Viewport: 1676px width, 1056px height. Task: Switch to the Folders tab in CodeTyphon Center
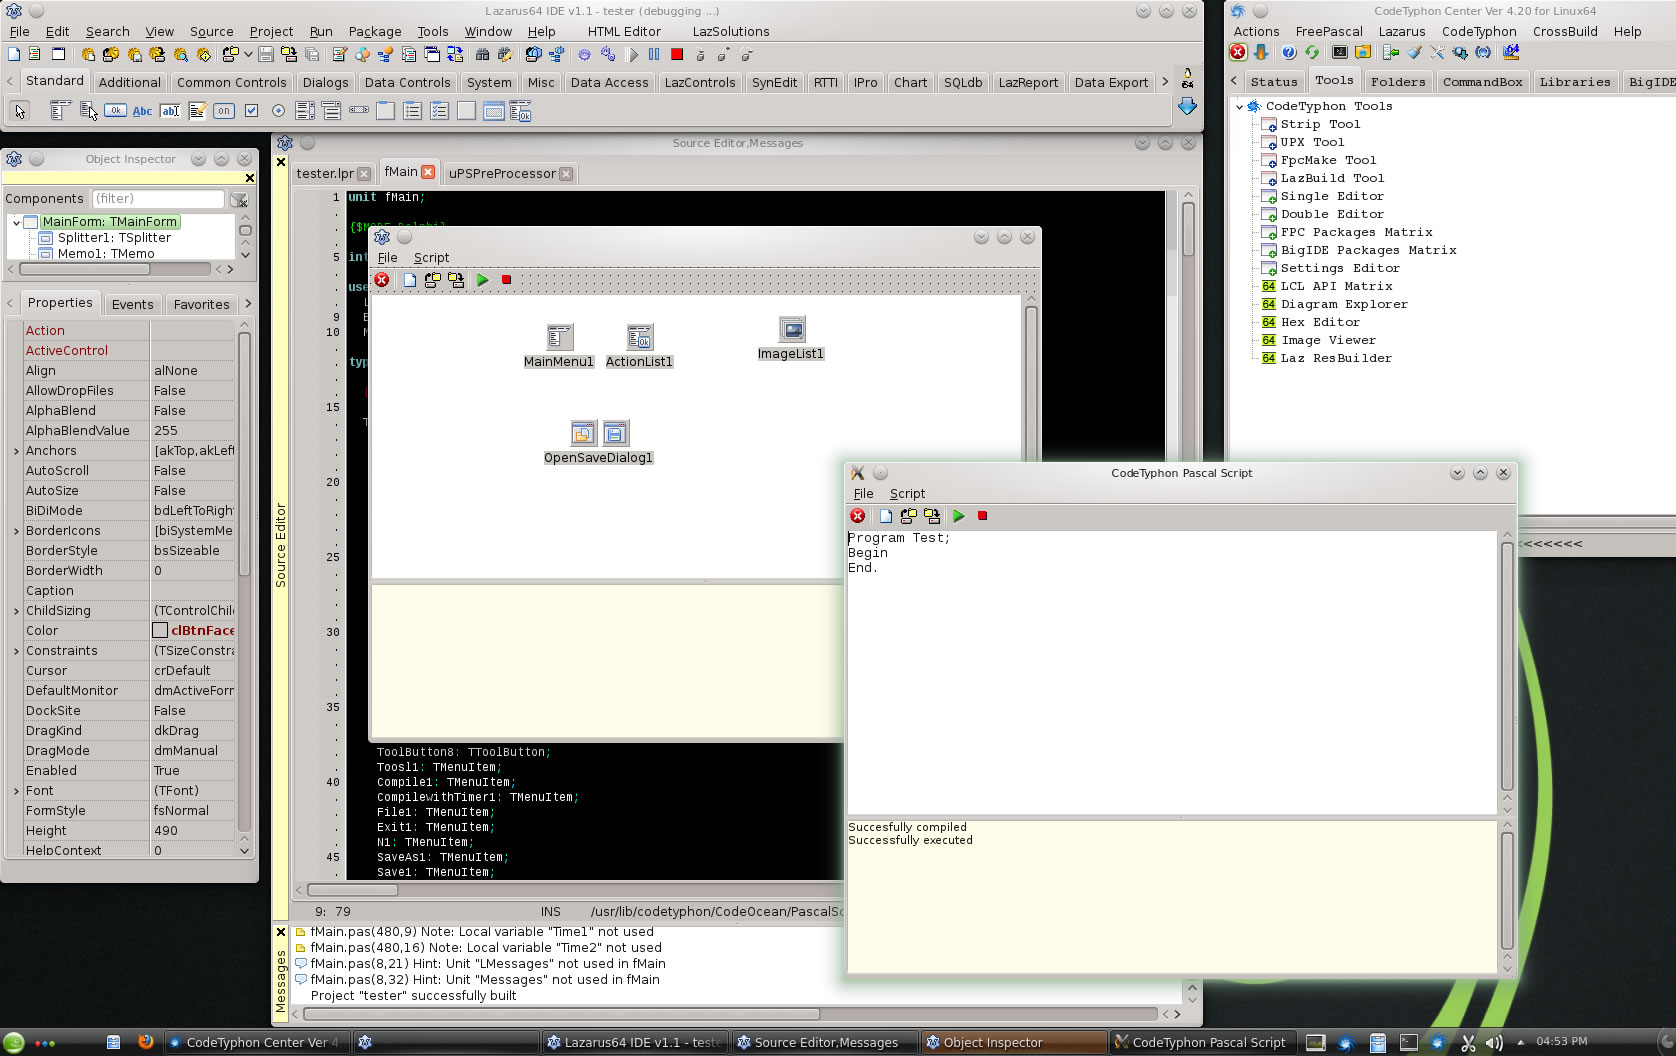tap(1397, 82)
